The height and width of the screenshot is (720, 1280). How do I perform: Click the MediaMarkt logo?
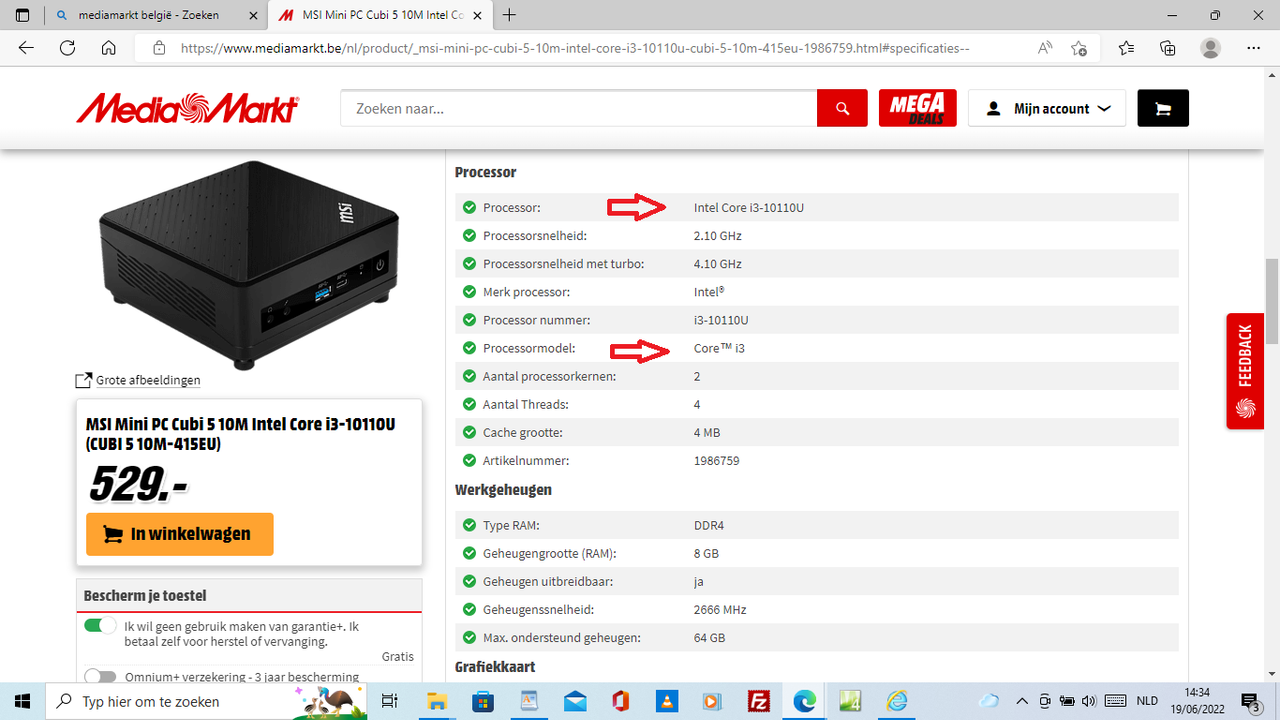[187, 108]
